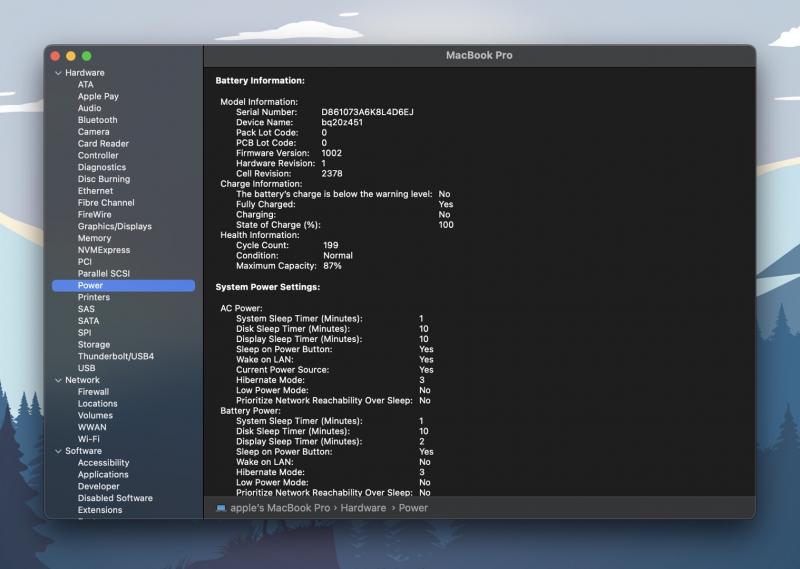
Task: Select the highlighted Power entry
Action: coord(123,285)
